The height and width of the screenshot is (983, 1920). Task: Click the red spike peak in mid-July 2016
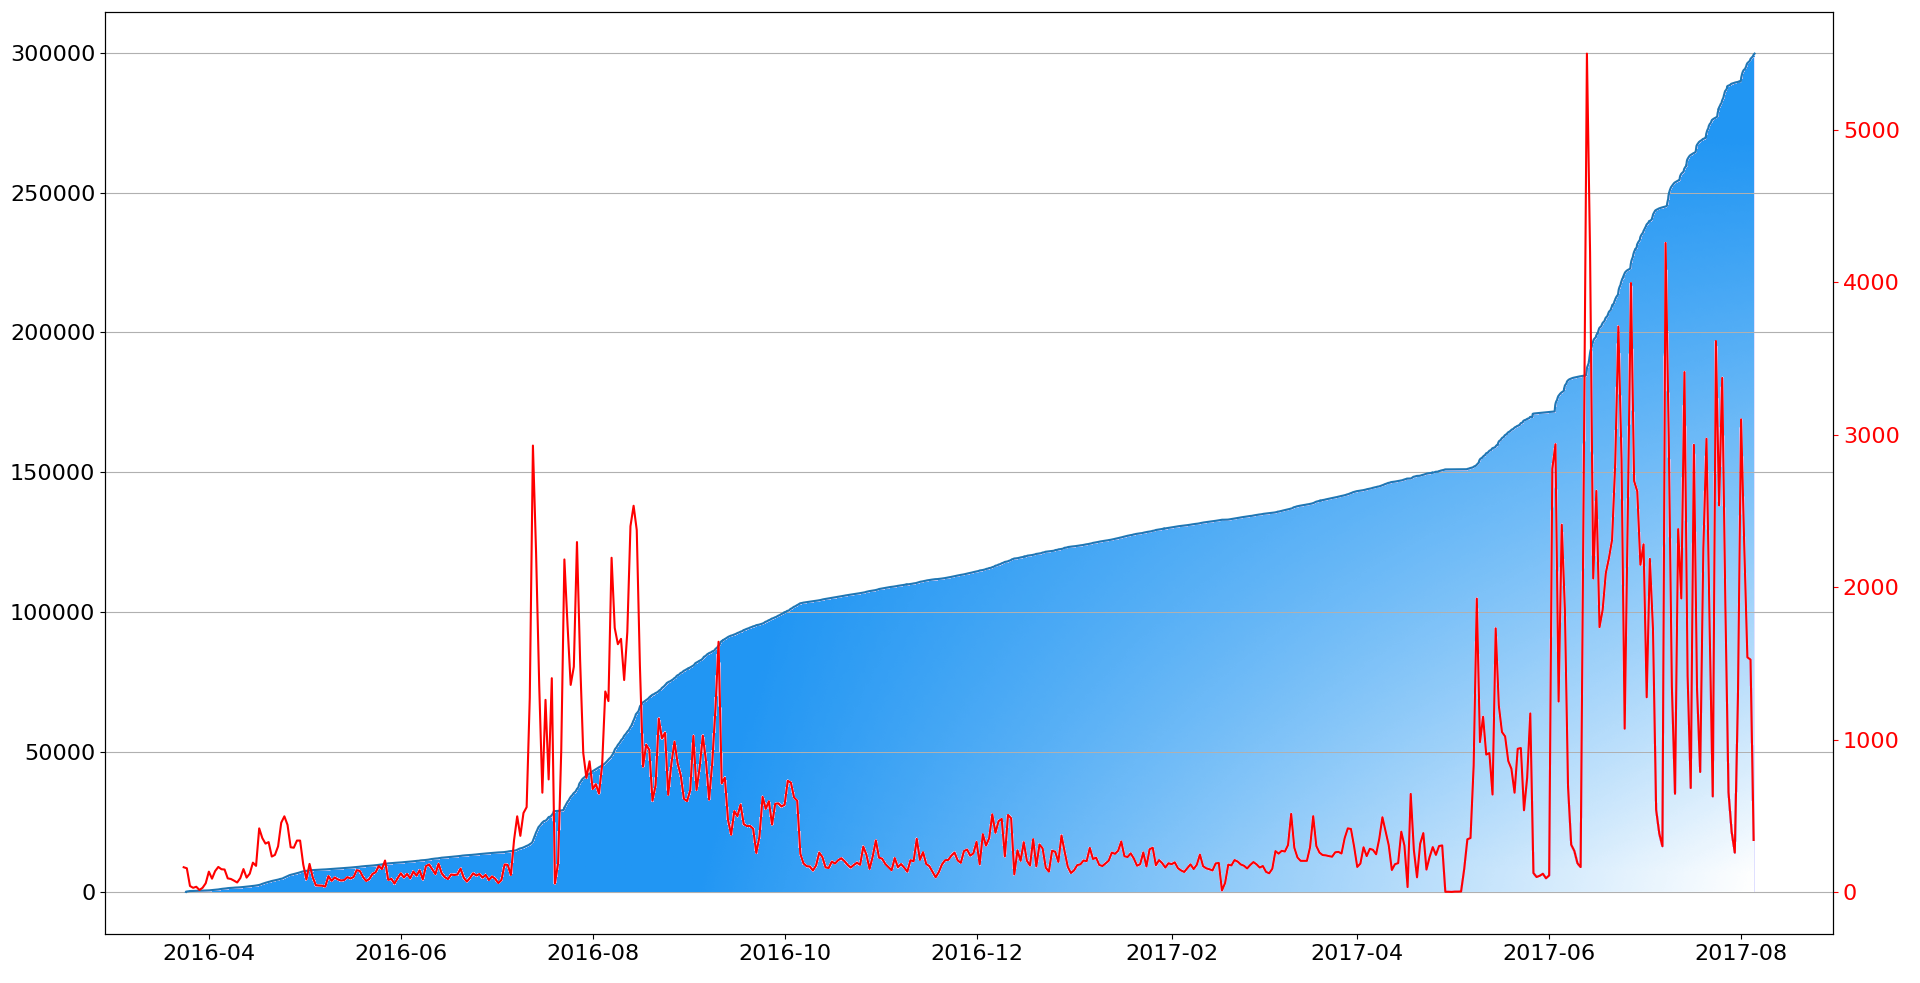click(x=532, y=446)
